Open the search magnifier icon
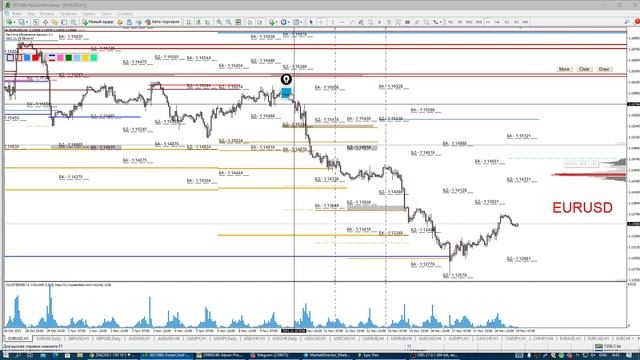 (x=627, y=22)
